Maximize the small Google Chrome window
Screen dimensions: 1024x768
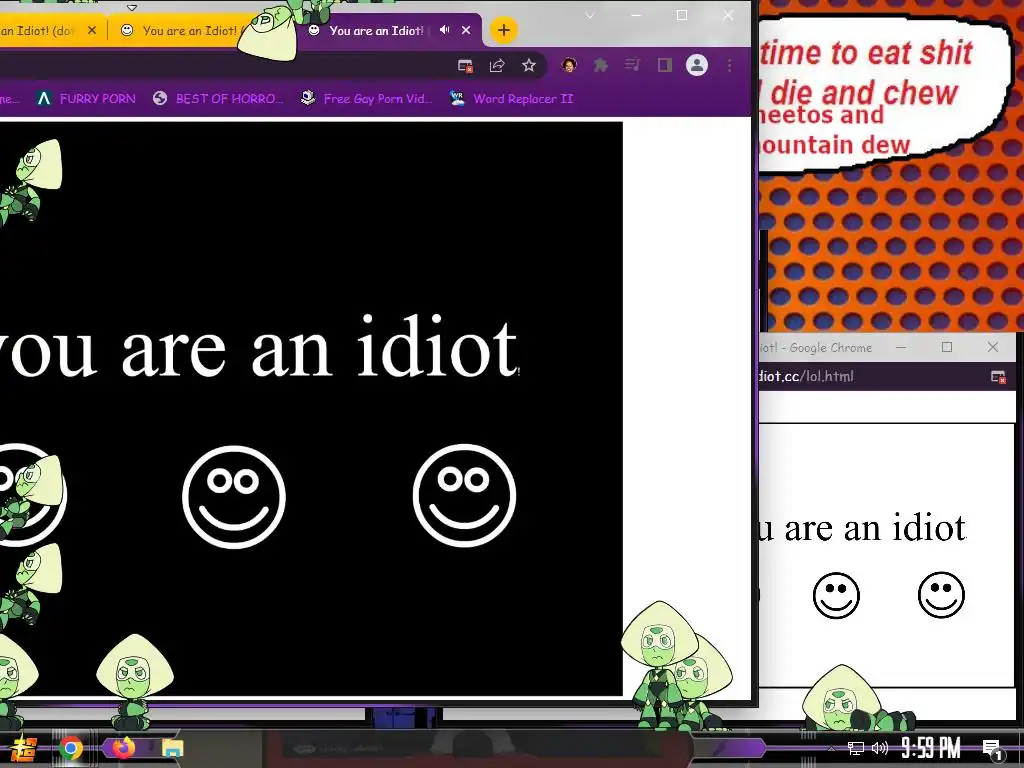947,347
